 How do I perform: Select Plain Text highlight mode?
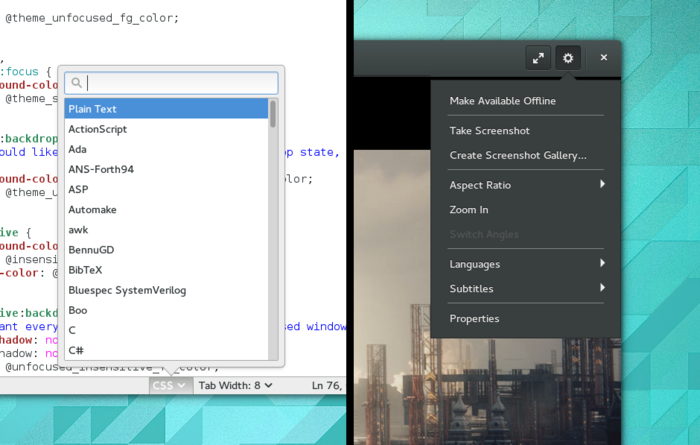[166, 109]
